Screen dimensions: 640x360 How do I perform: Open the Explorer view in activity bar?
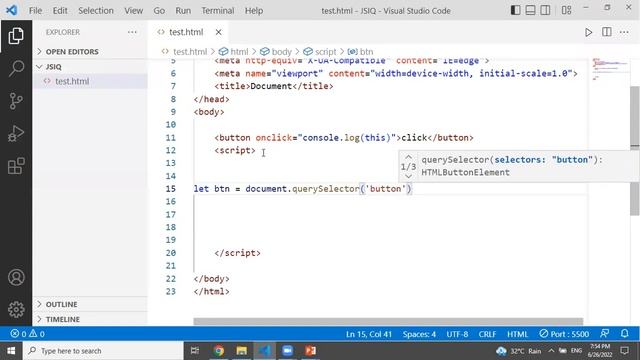[x=16, y=36]
